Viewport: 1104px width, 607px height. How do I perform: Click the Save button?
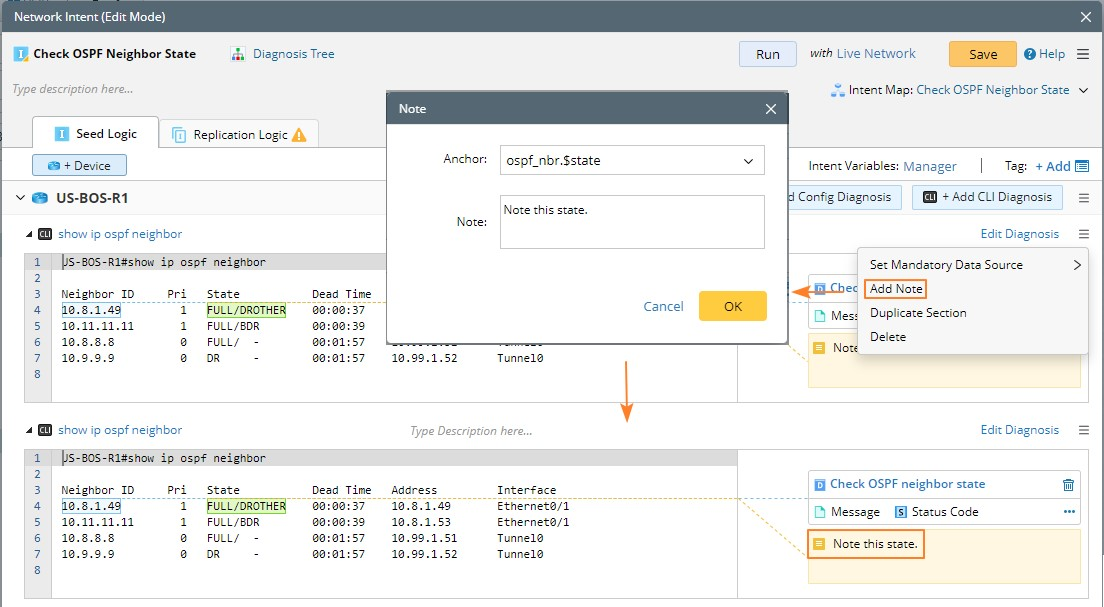tap(982, 54)
